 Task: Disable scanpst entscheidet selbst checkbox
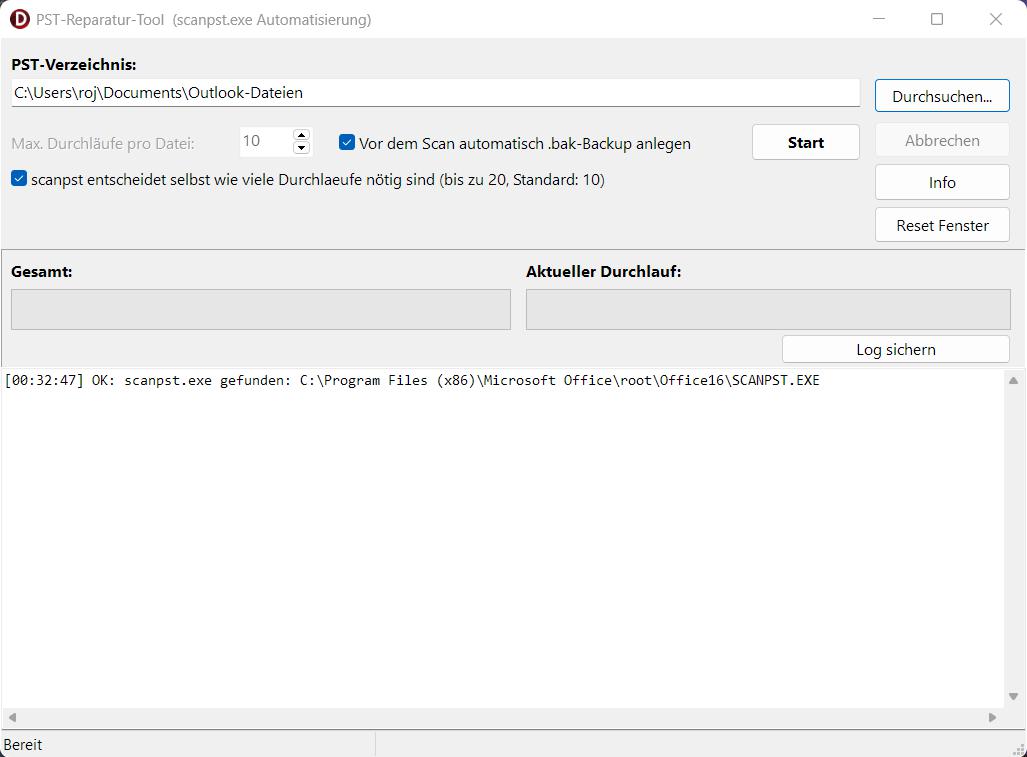coord(19,180)
